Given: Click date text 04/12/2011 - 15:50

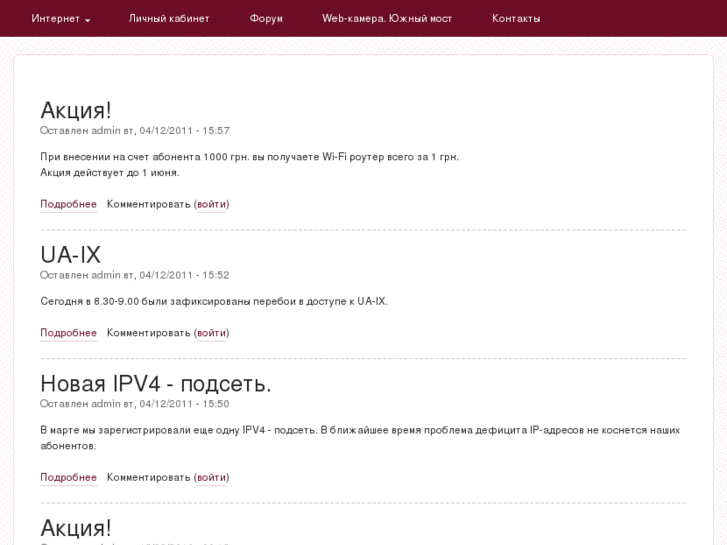Looking at the screenshot, I should pos(185,404).
